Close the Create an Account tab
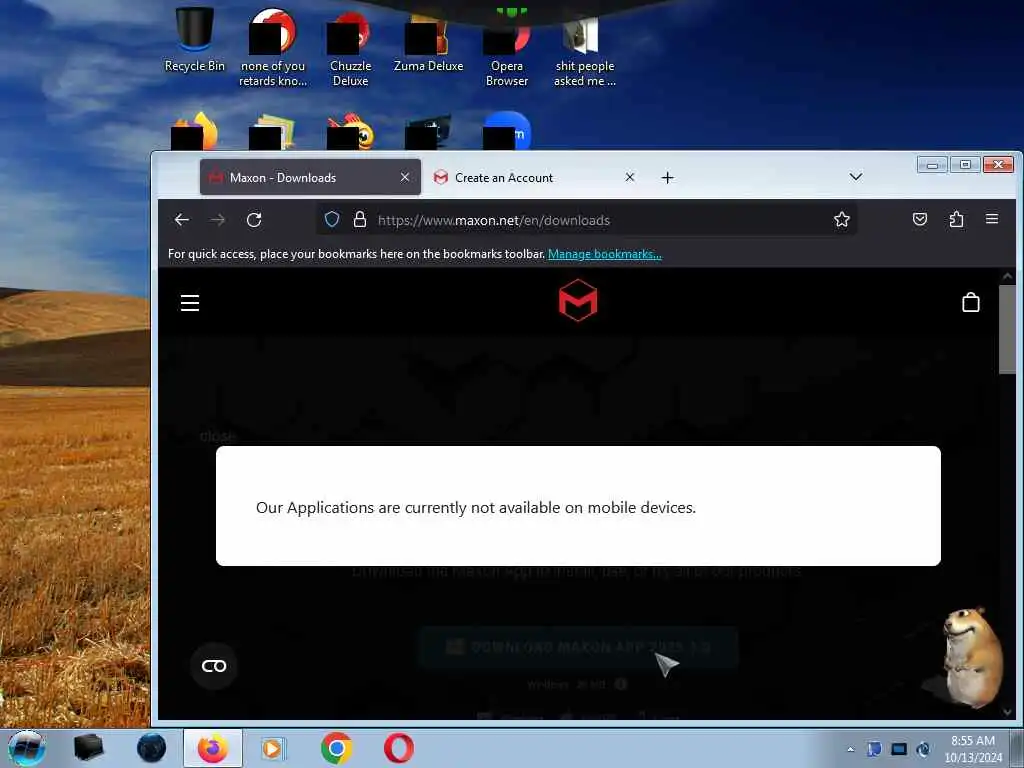Image resolution: width=1024 pixels, height=768 pixels. (x=630, y=177)
